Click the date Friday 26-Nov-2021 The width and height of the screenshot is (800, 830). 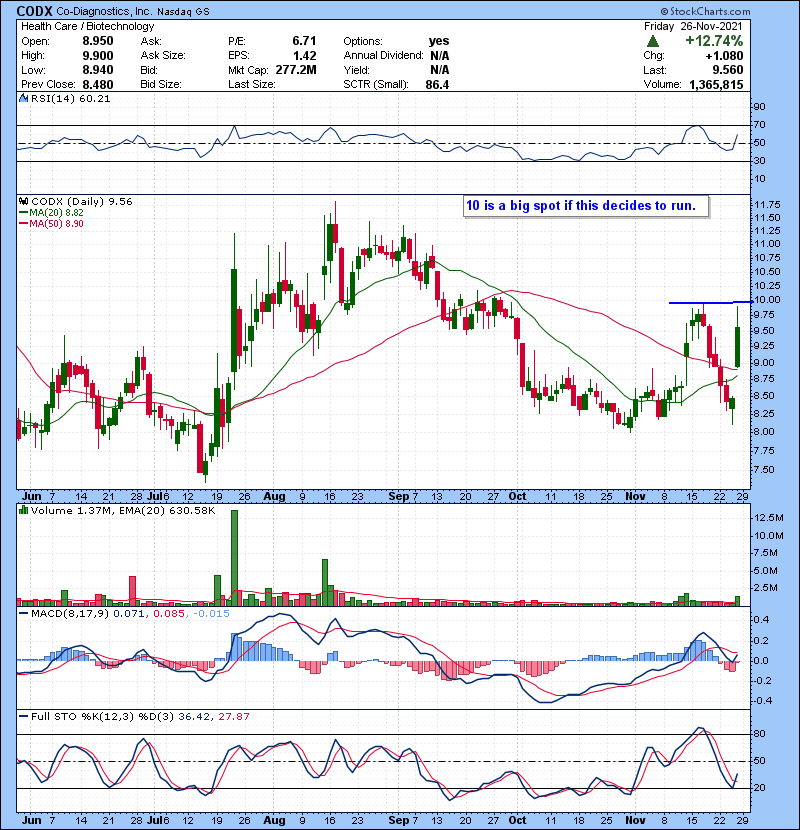click(693, 26)
